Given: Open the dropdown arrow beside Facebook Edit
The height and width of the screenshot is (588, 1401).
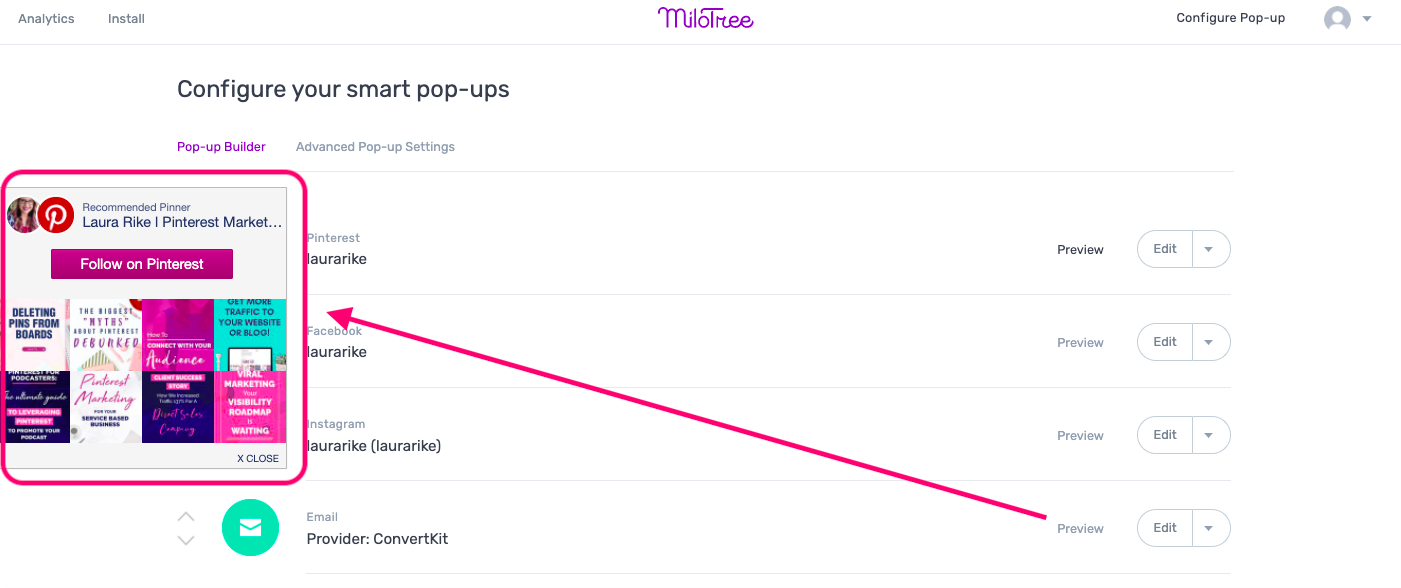Looking at the screenshot, I should [x=1209, y=342].
